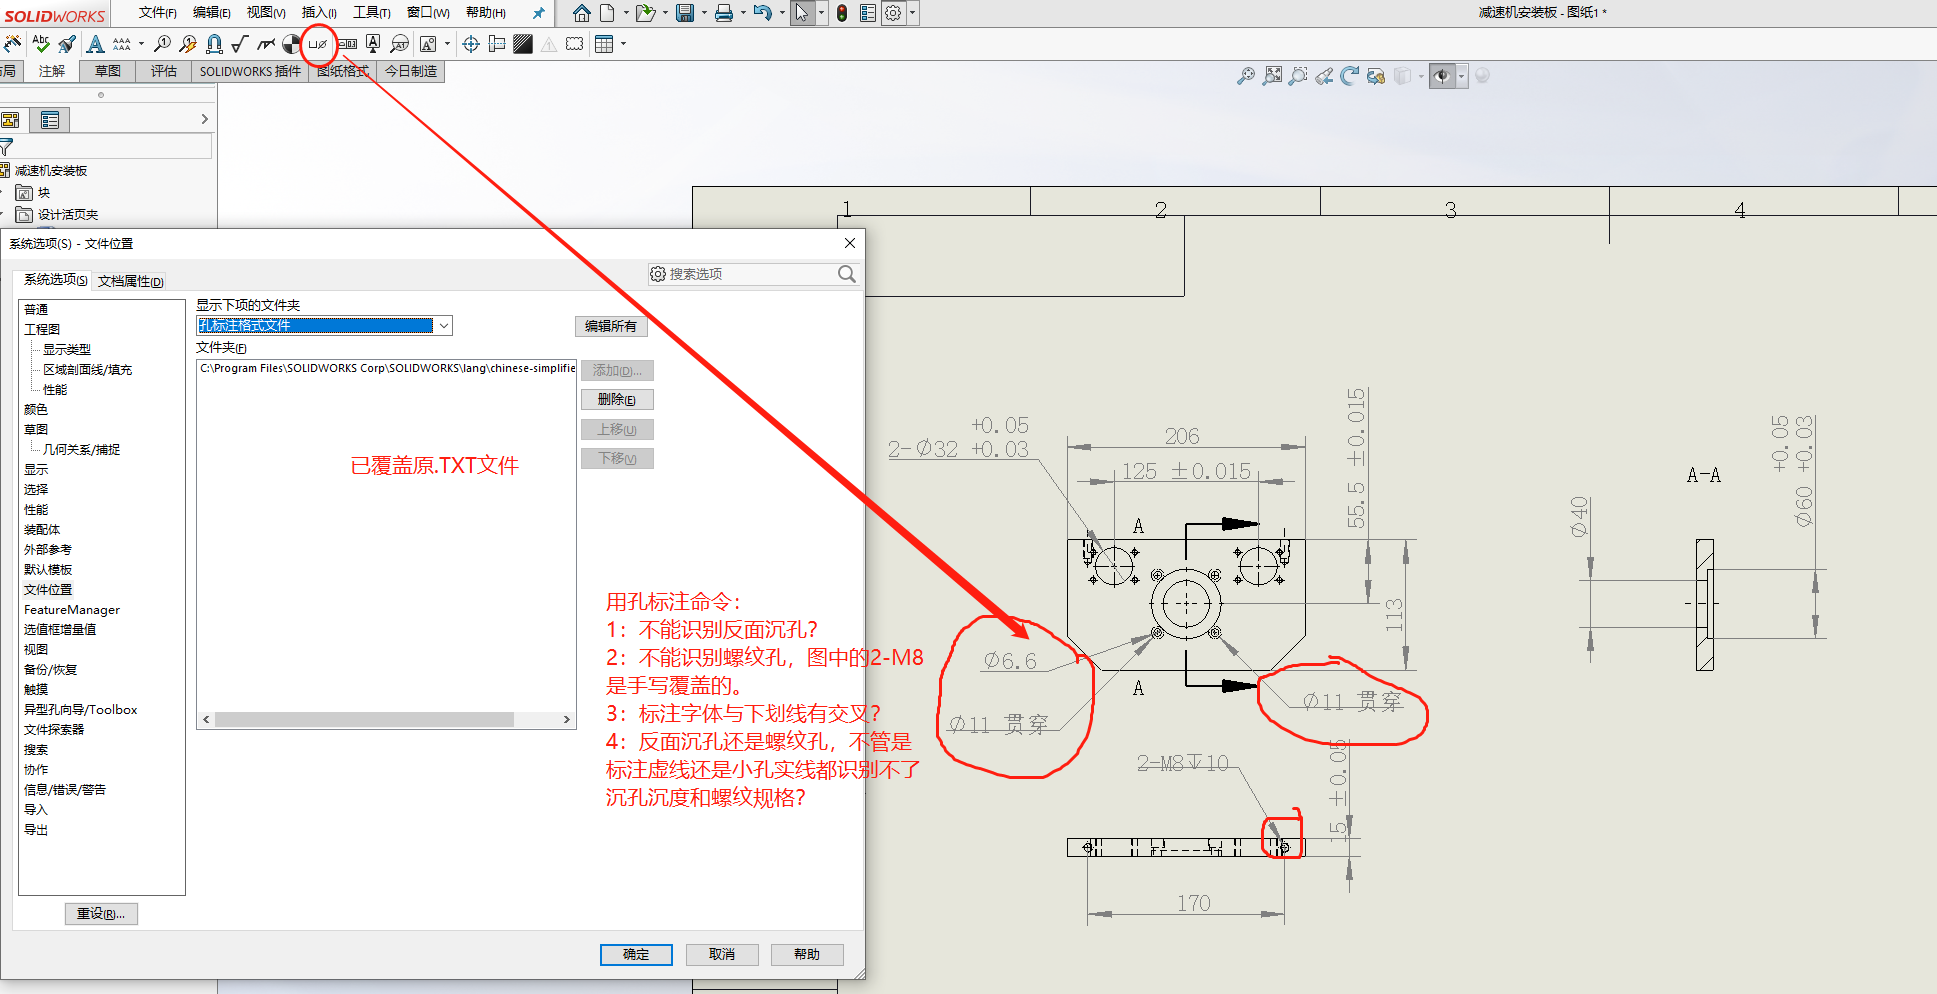Screen dimensions: 1937x994
Task: Open the Linear Note Pattern dropdown arrow
Action: click(141, 44)
